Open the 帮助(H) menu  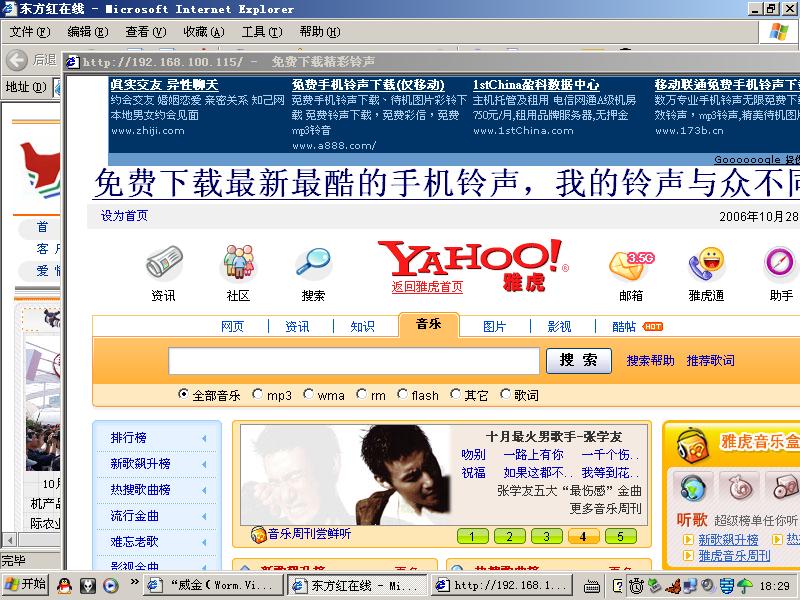coord(320,32)
